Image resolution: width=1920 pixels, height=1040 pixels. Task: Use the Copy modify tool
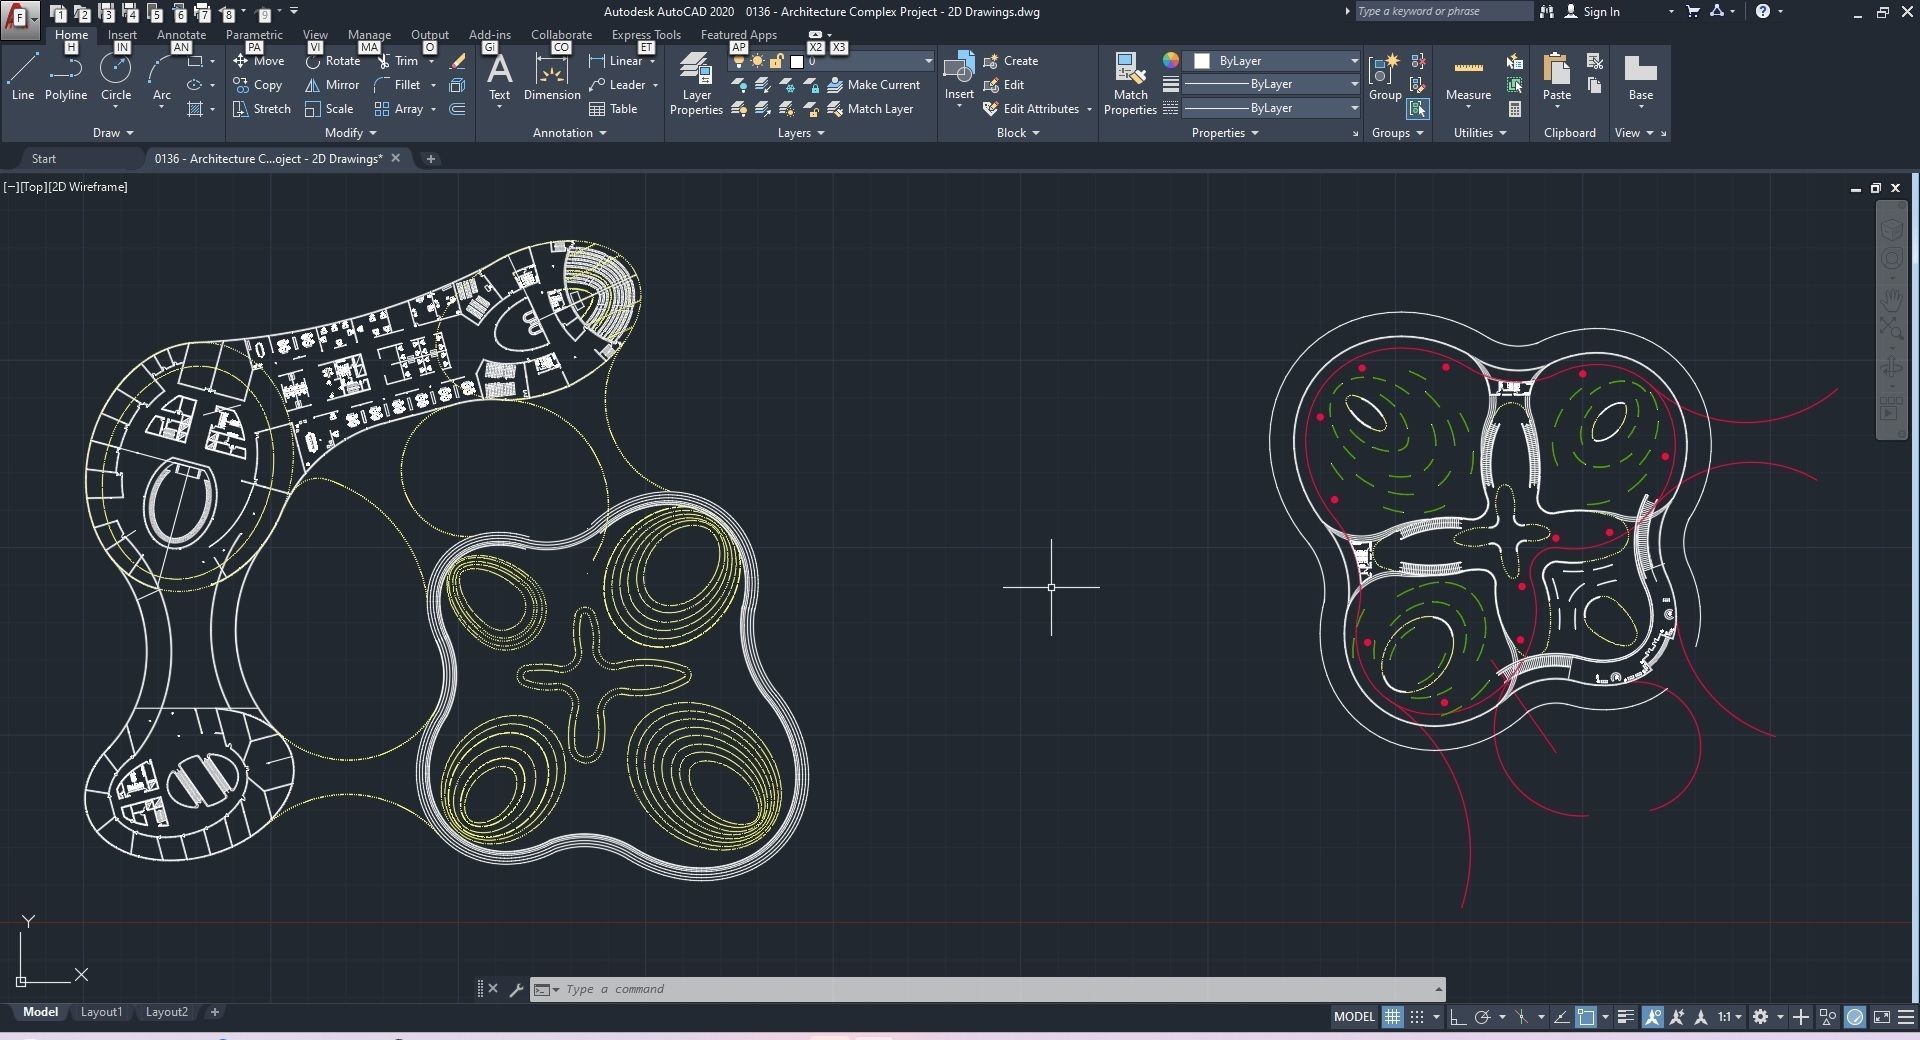258,85
